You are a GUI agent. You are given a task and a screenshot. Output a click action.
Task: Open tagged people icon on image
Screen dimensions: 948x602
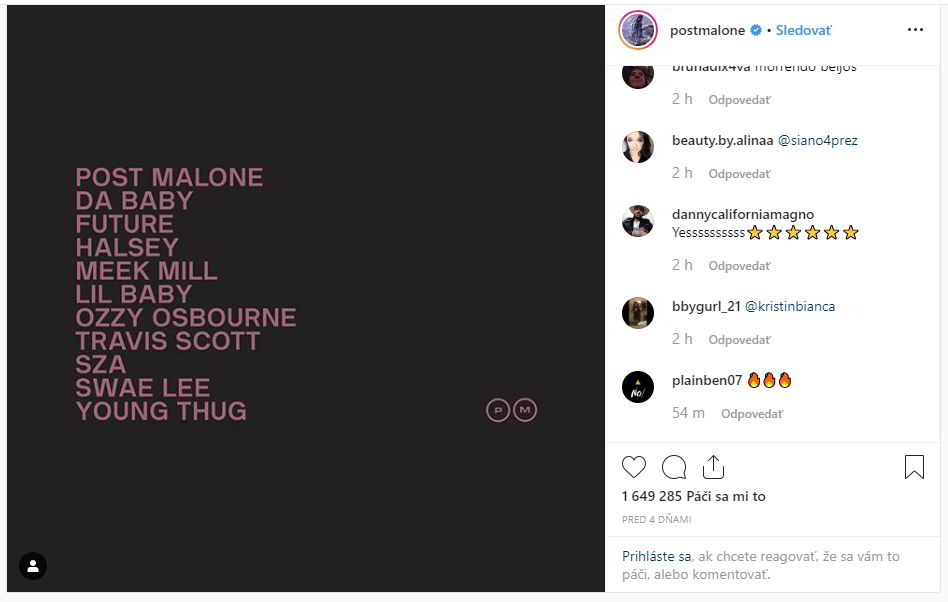click(33, 566)
